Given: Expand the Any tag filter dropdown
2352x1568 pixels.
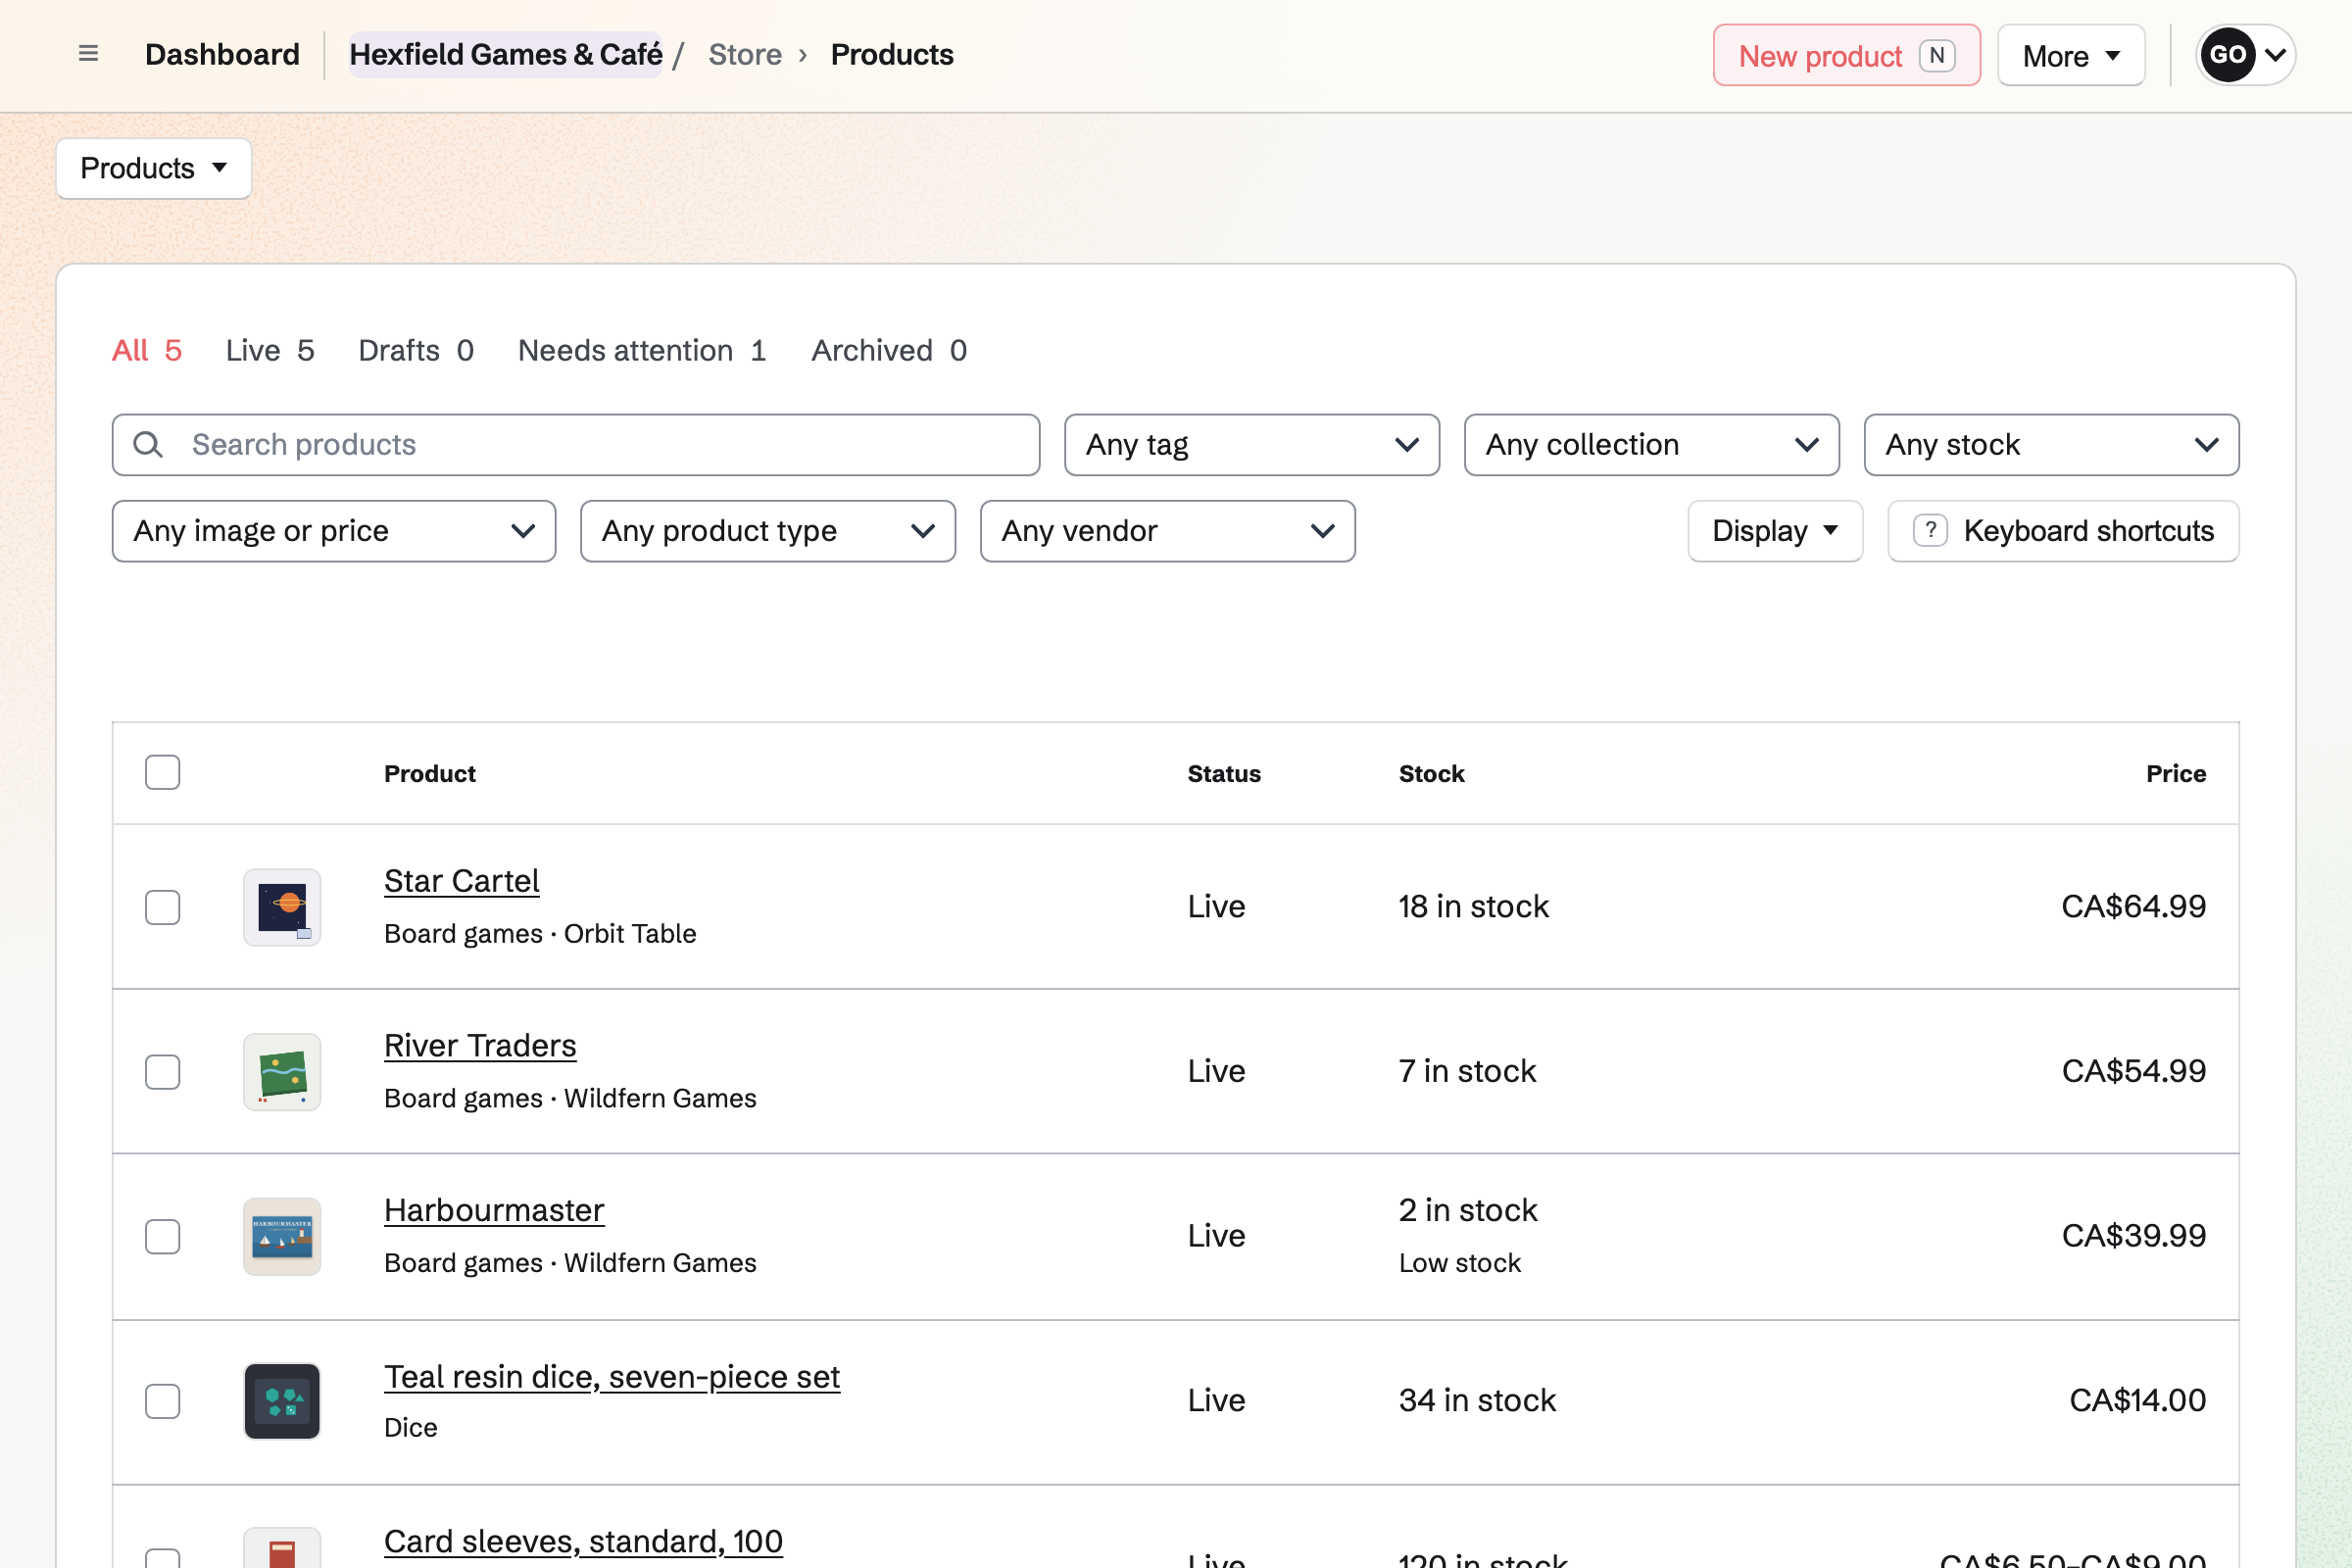Looking at the screenshot, I should [1252, 445].
